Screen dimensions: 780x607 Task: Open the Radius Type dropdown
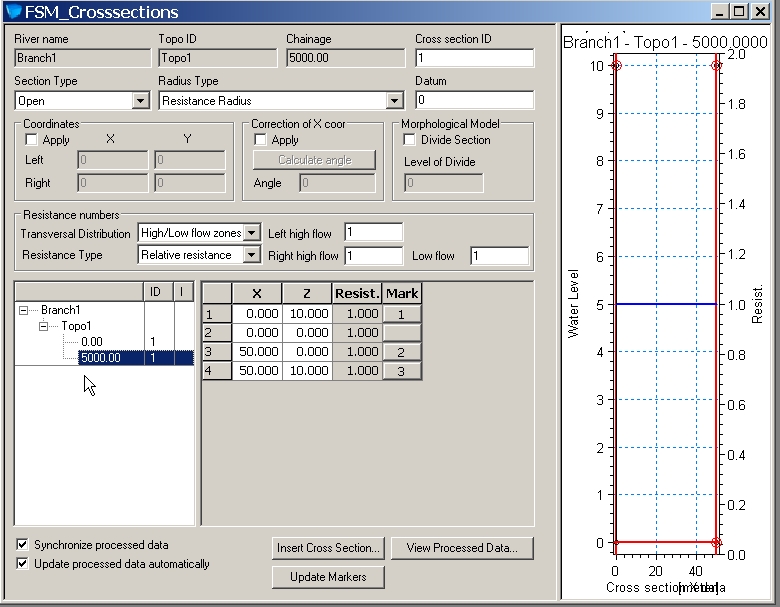(x=394, y=101)
